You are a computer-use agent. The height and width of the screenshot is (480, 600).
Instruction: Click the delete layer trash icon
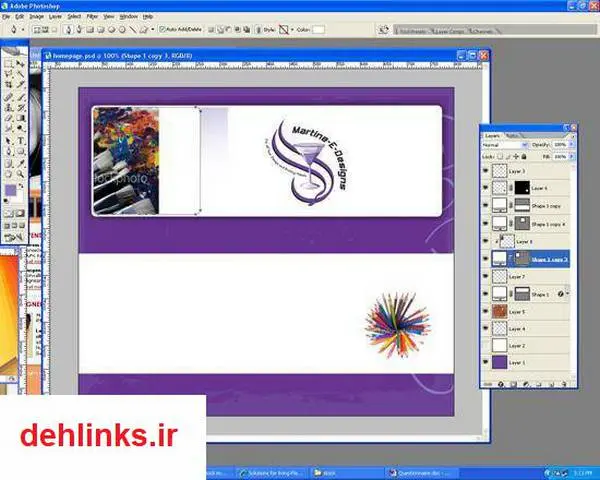tap(564, 384)
